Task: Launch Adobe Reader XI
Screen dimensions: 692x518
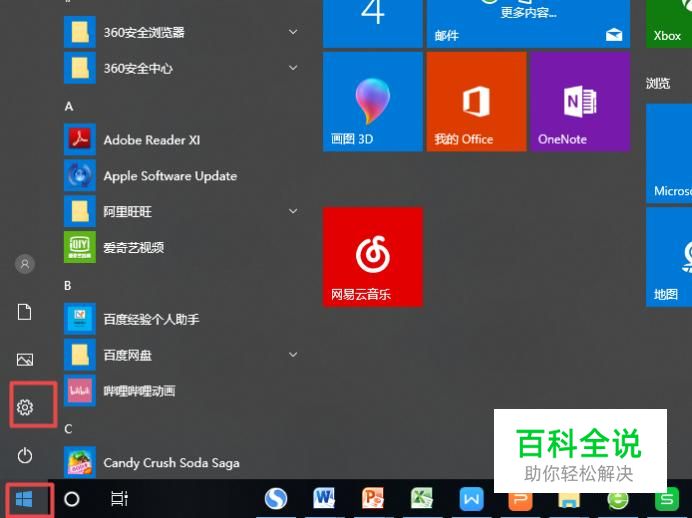Action: [x=182, y=139]
